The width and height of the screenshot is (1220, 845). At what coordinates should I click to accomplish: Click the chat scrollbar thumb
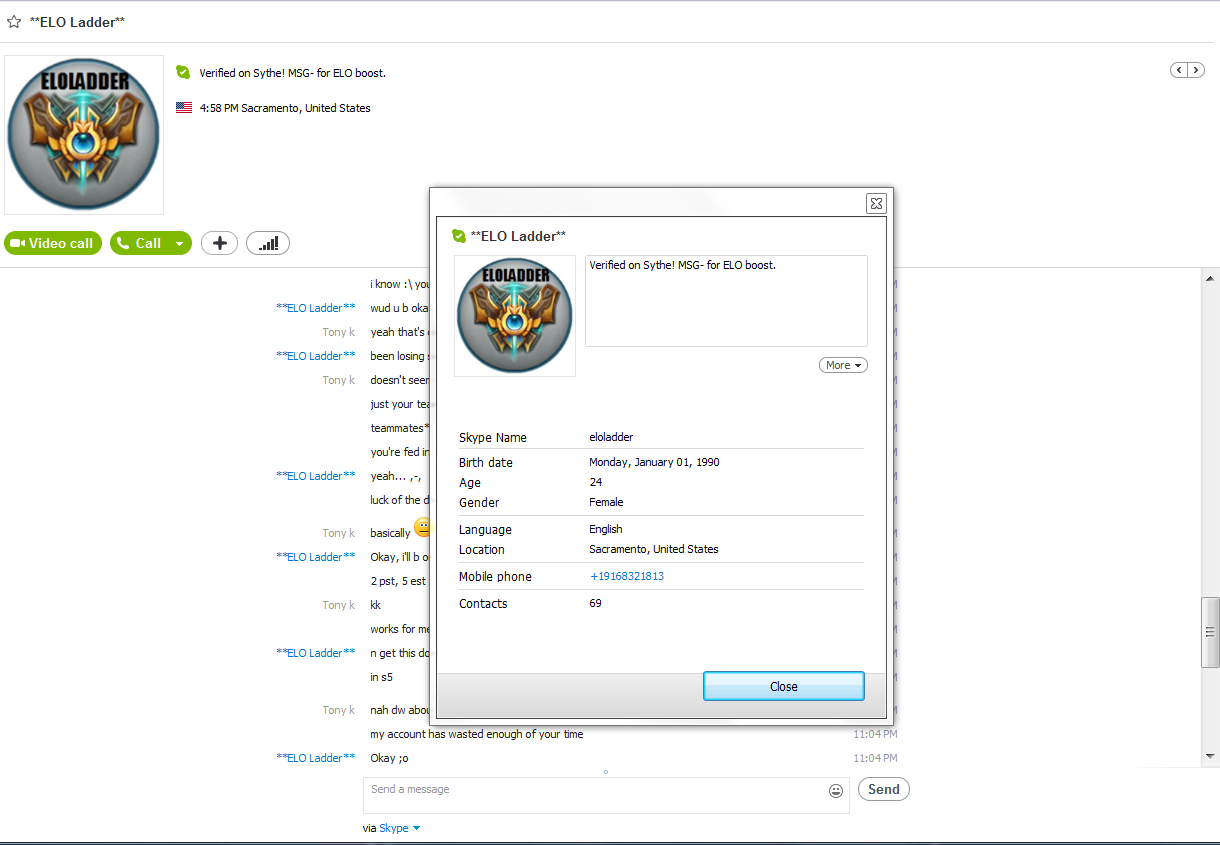[x=1210, y=632]
